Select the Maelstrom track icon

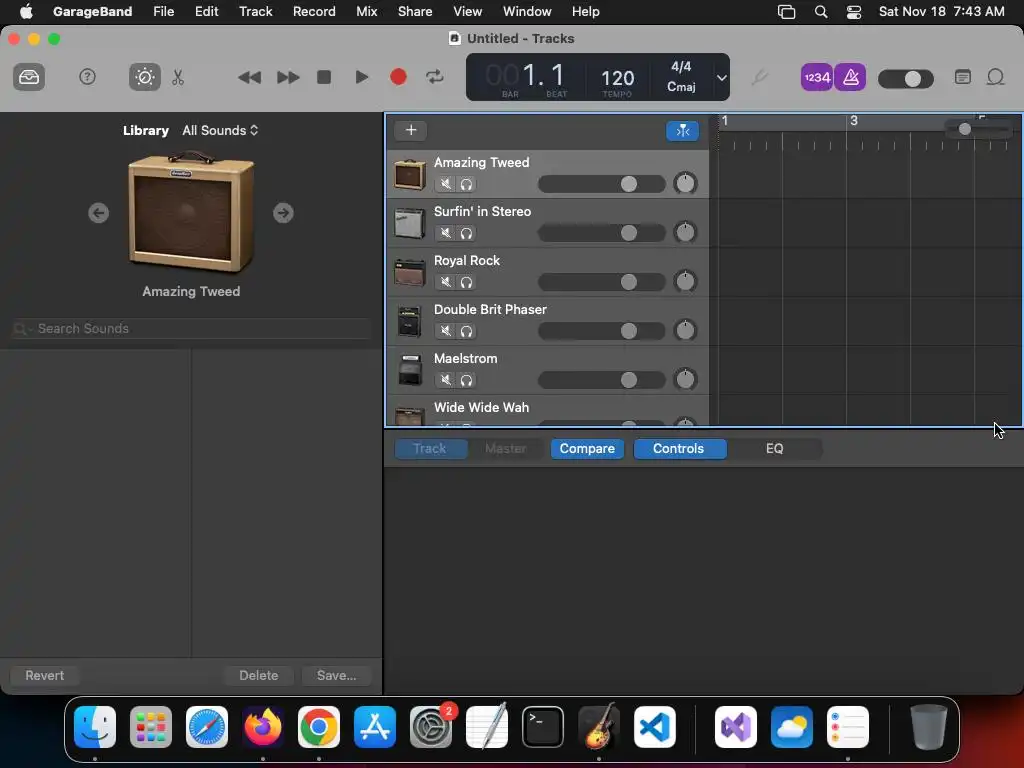click(409, 370)
